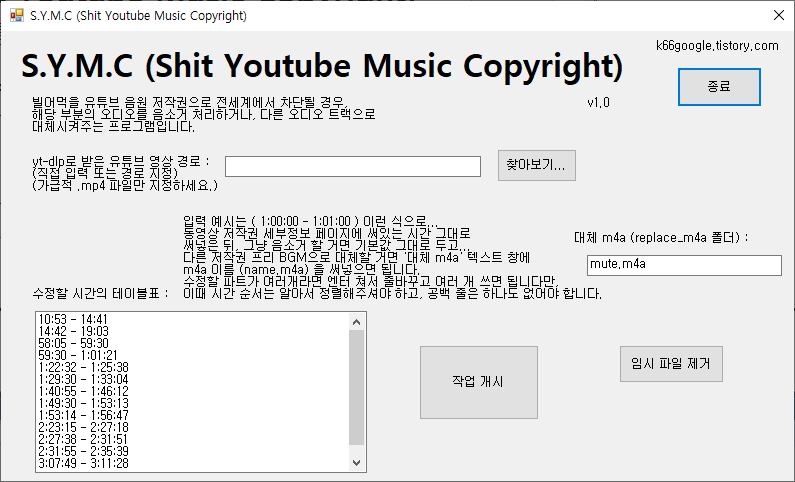Click time row 2:27:38 - 2:31:51
The height and width of the screenshot is (482, 795).
(x=84, y=439)
